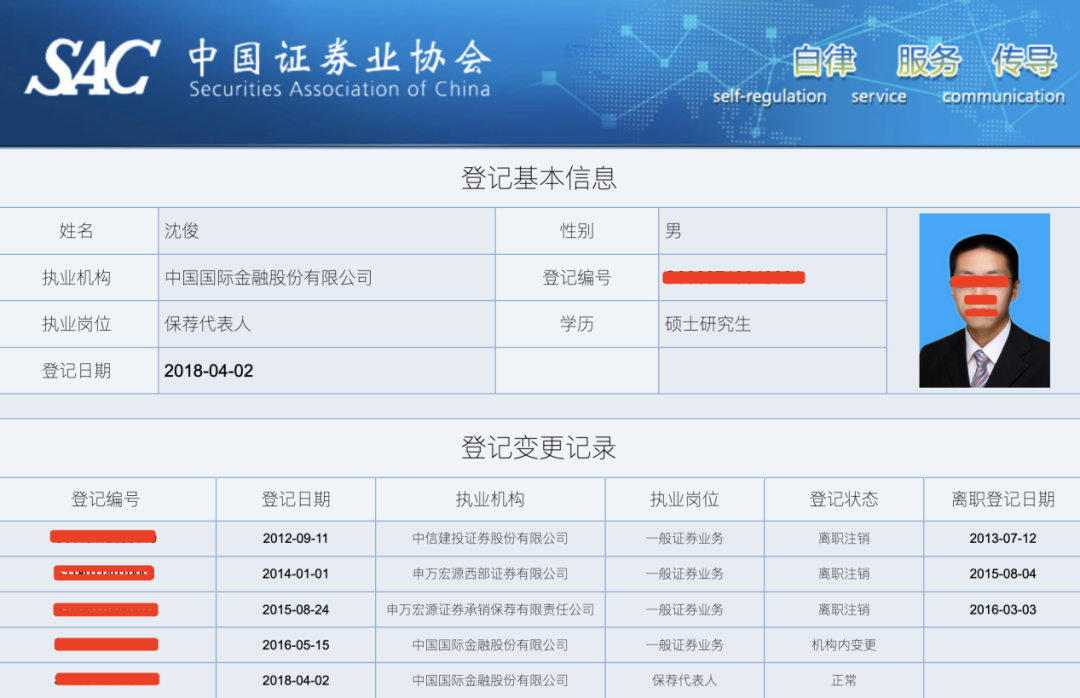Select the 机构内变更 status cell
Screen dimensions: 1080x698
click(844, 645)
